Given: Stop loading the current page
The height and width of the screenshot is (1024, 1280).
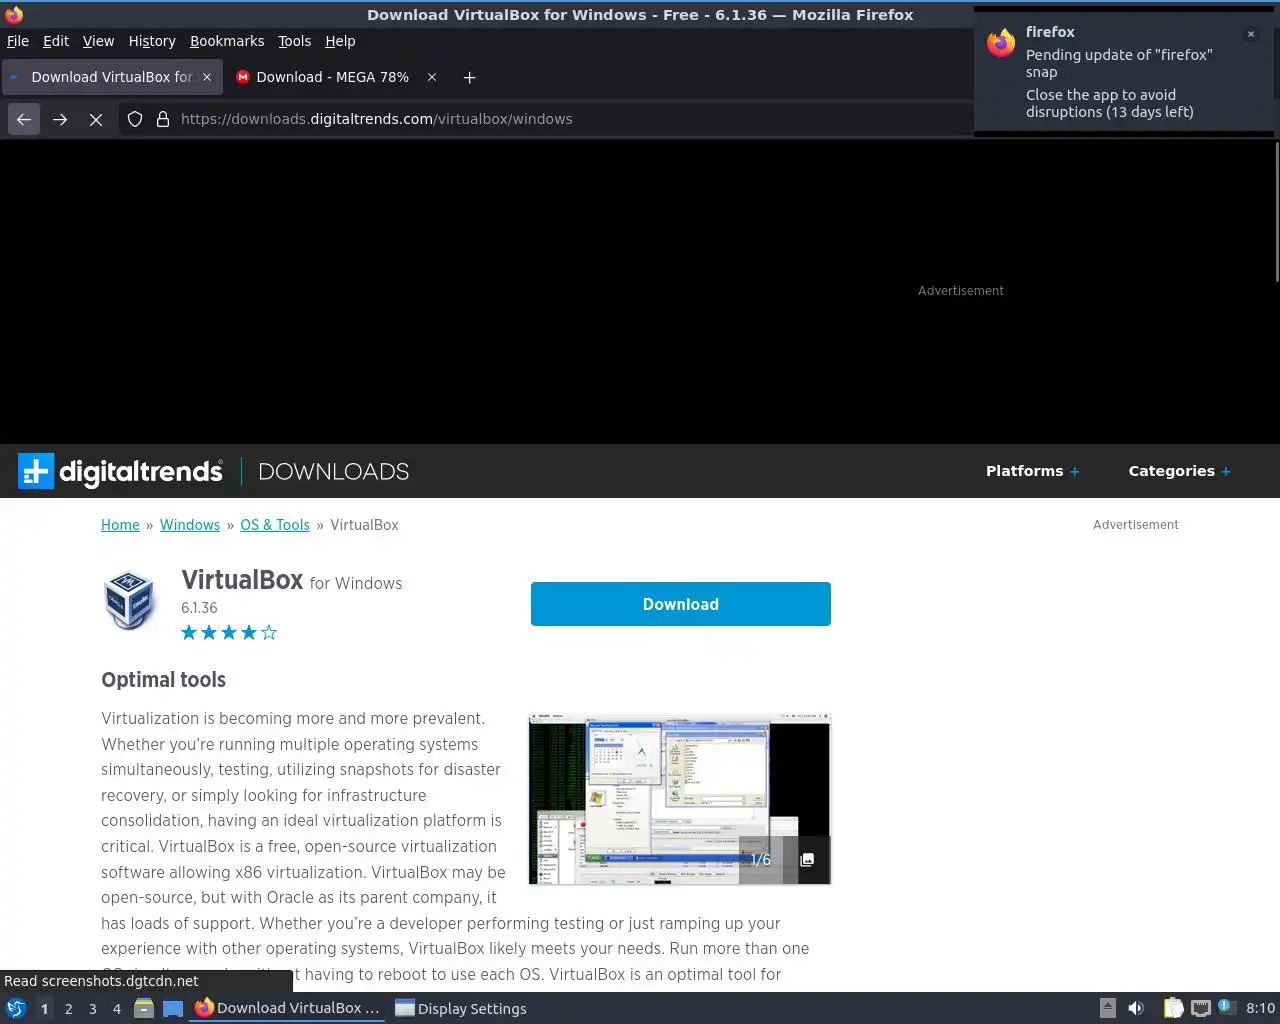Looking at the screenshot, I should click(96, 119).
